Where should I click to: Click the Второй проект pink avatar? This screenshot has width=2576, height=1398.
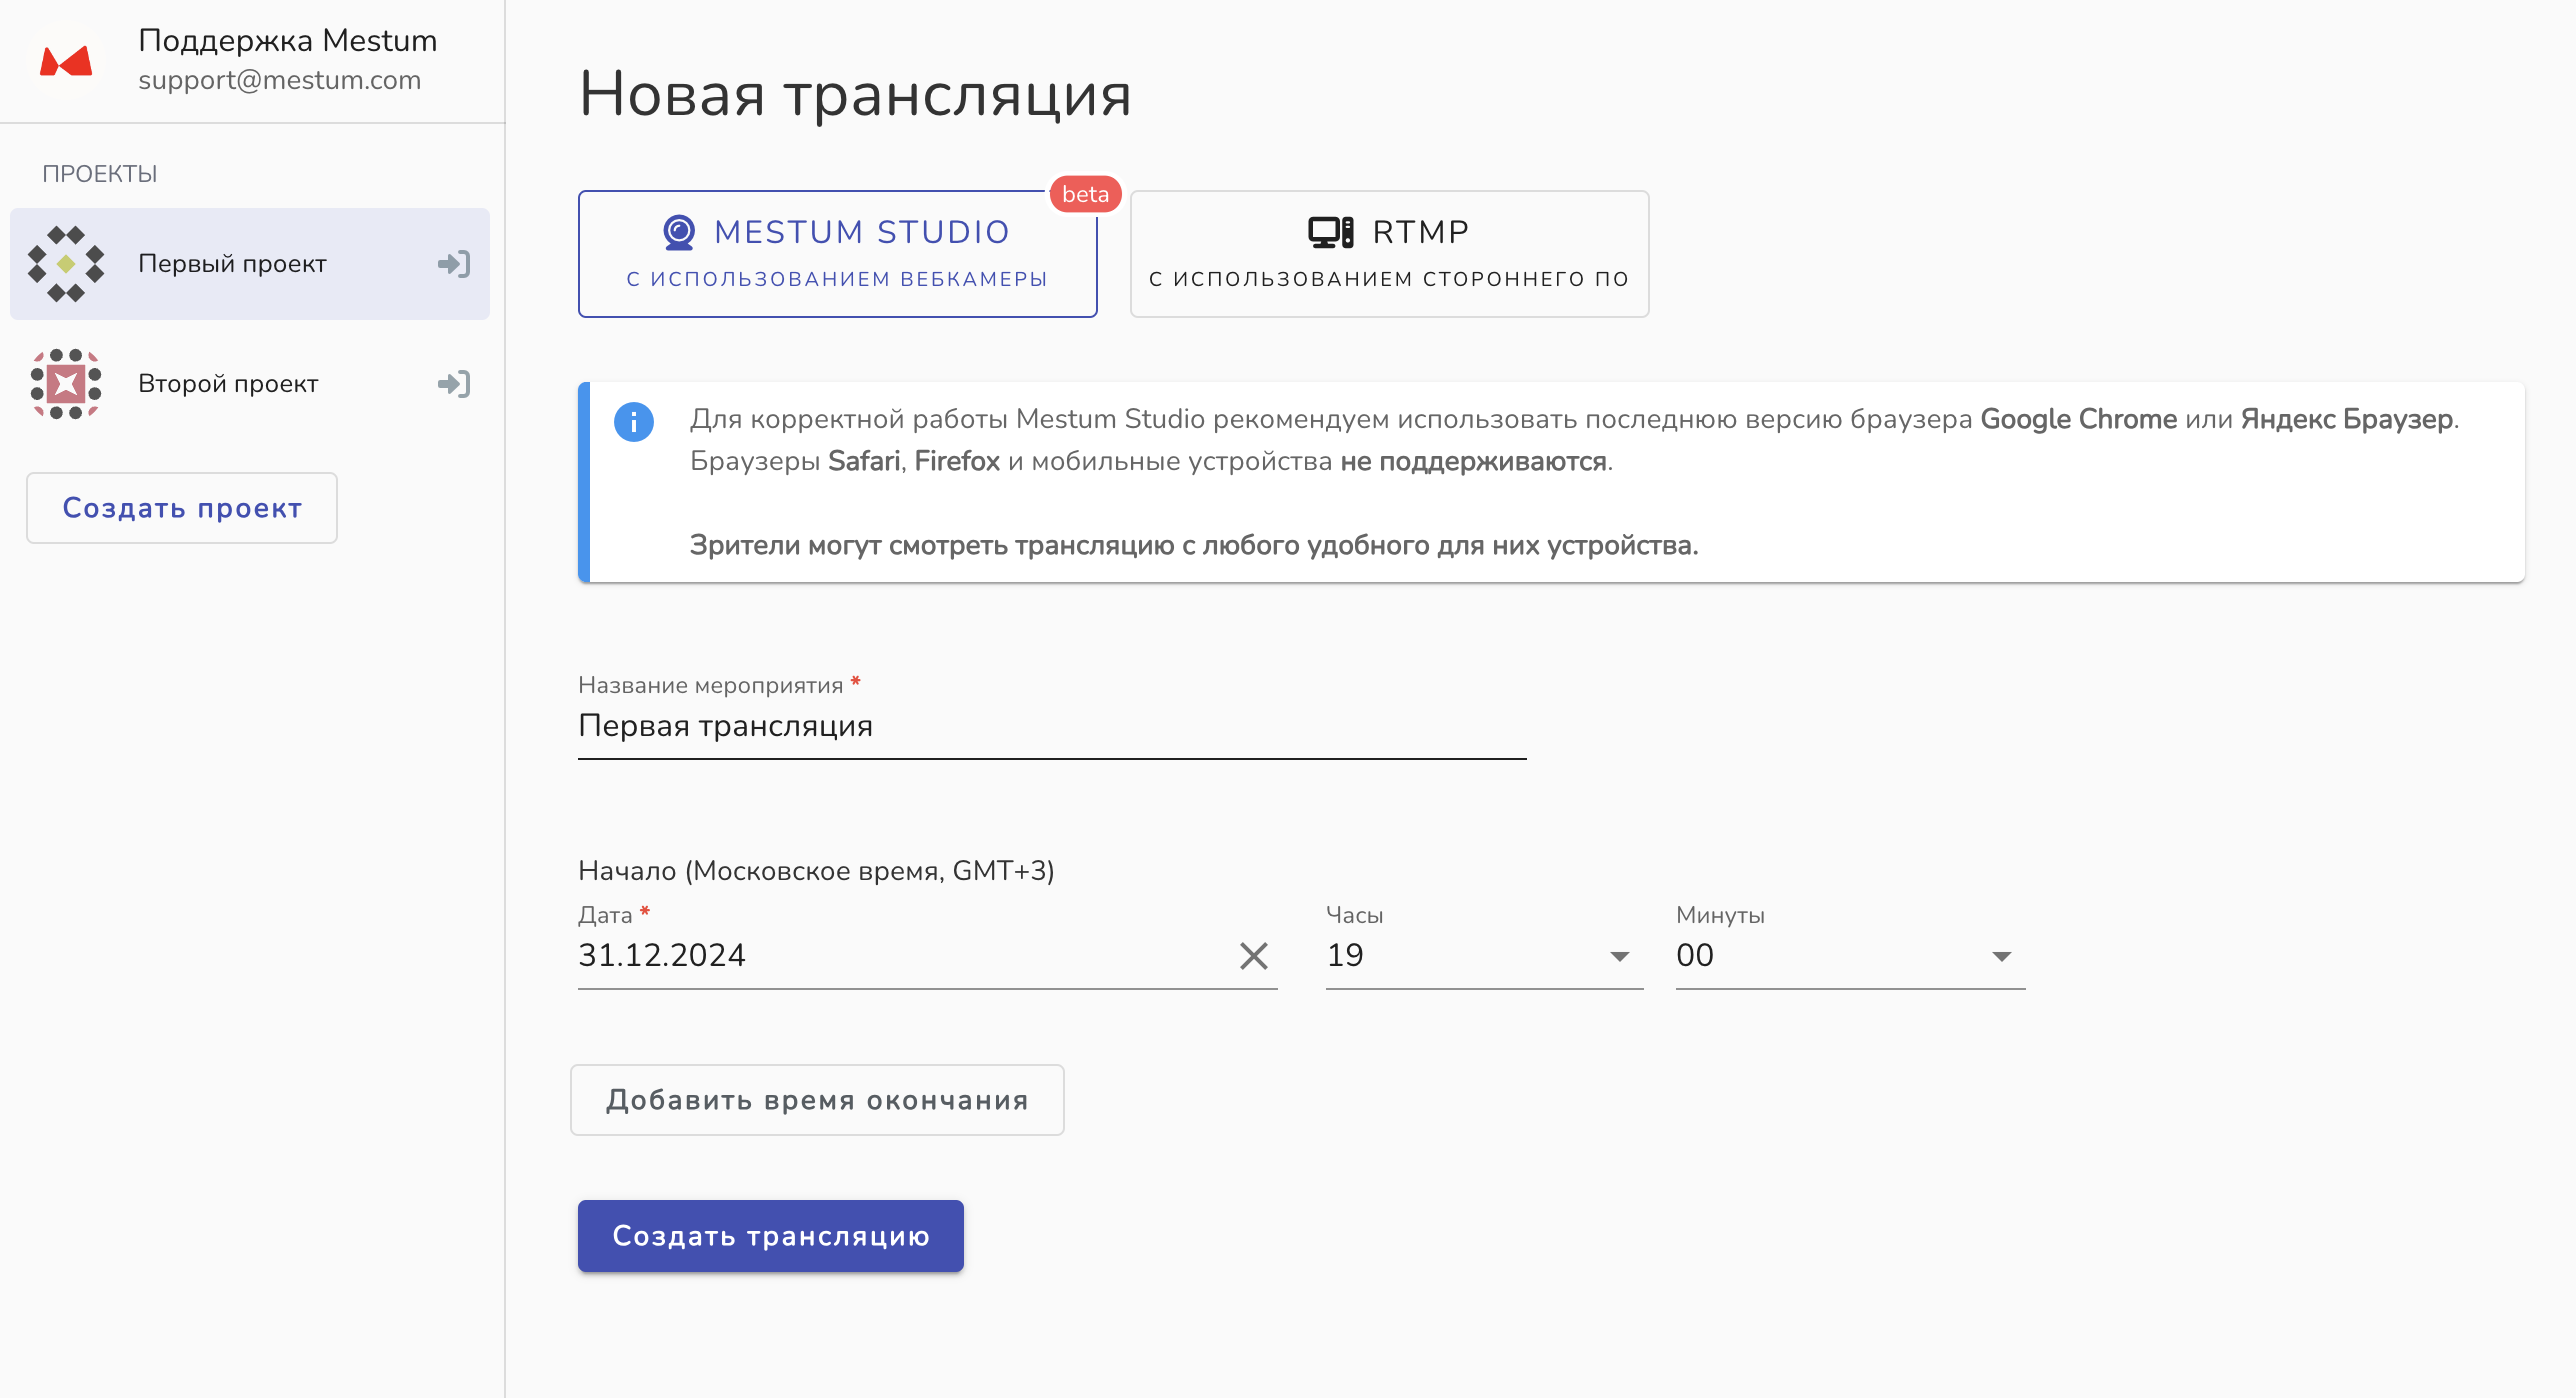(66, 384)
